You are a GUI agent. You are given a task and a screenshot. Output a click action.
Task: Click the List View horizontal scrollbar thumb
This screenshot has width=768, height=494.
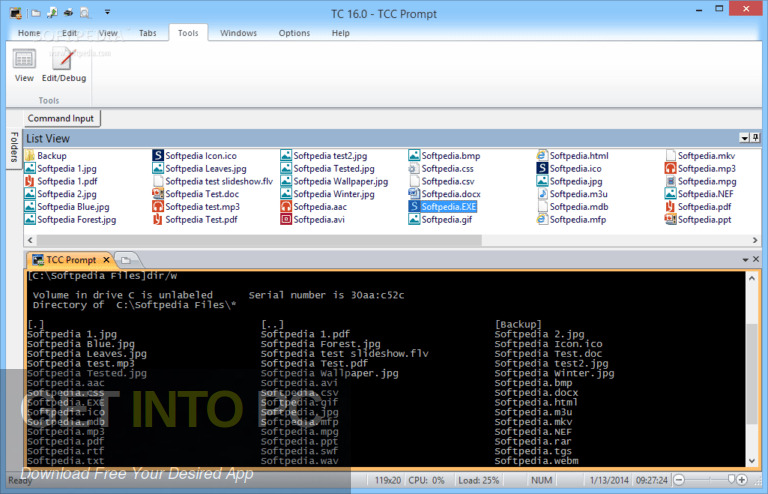[x=260, y=240]
